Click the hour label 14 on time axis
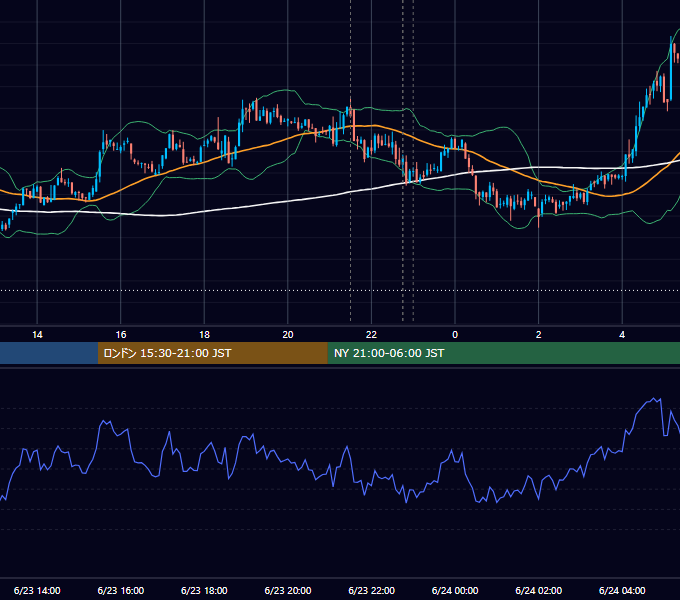 tap(37, 335)
